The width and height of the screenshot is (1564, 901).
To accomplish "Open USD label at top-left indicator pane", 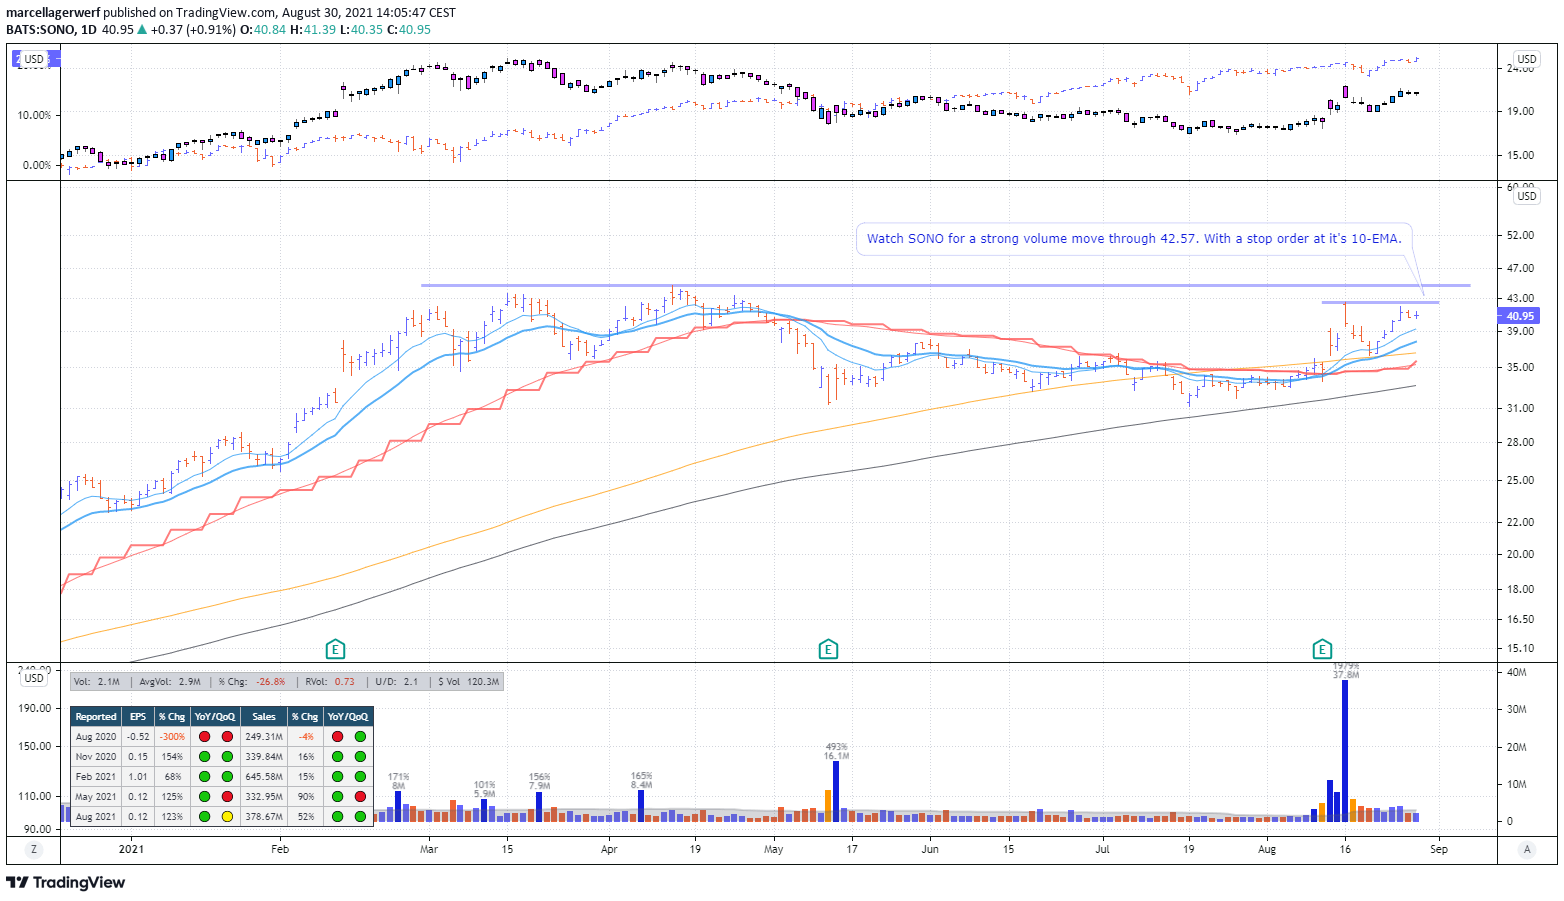I will (34, 59).
